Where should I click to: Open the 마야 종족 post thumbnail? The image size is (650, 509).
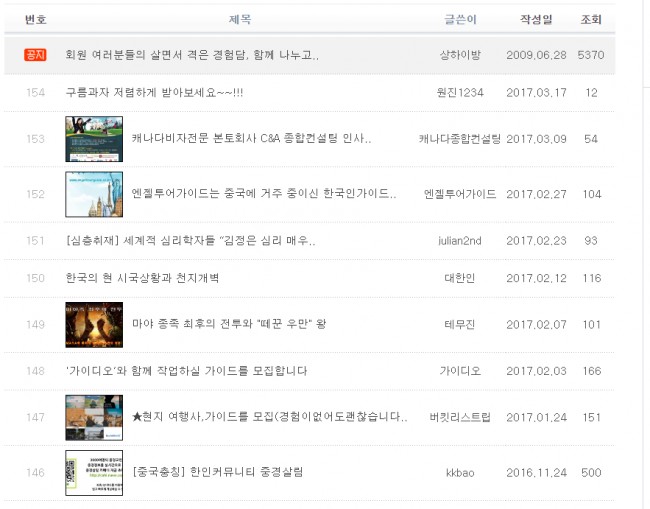94,325
